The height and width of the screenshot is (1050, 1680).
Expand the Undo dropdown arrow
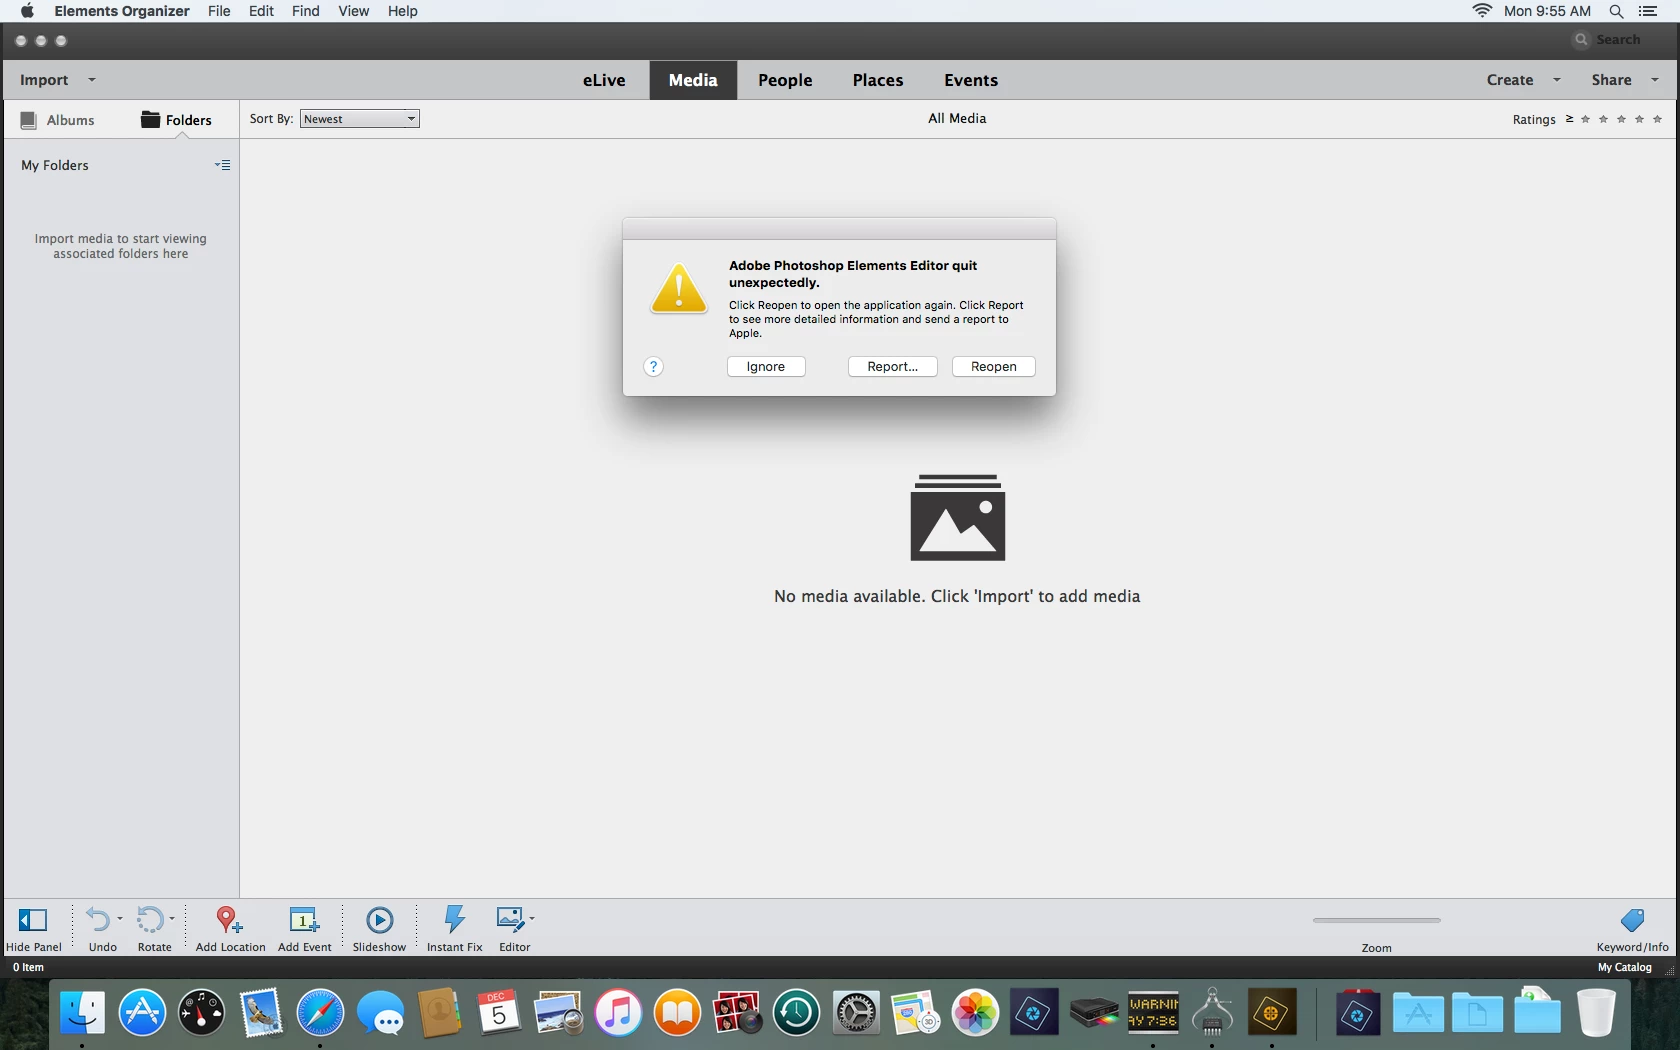coord(120,918)
